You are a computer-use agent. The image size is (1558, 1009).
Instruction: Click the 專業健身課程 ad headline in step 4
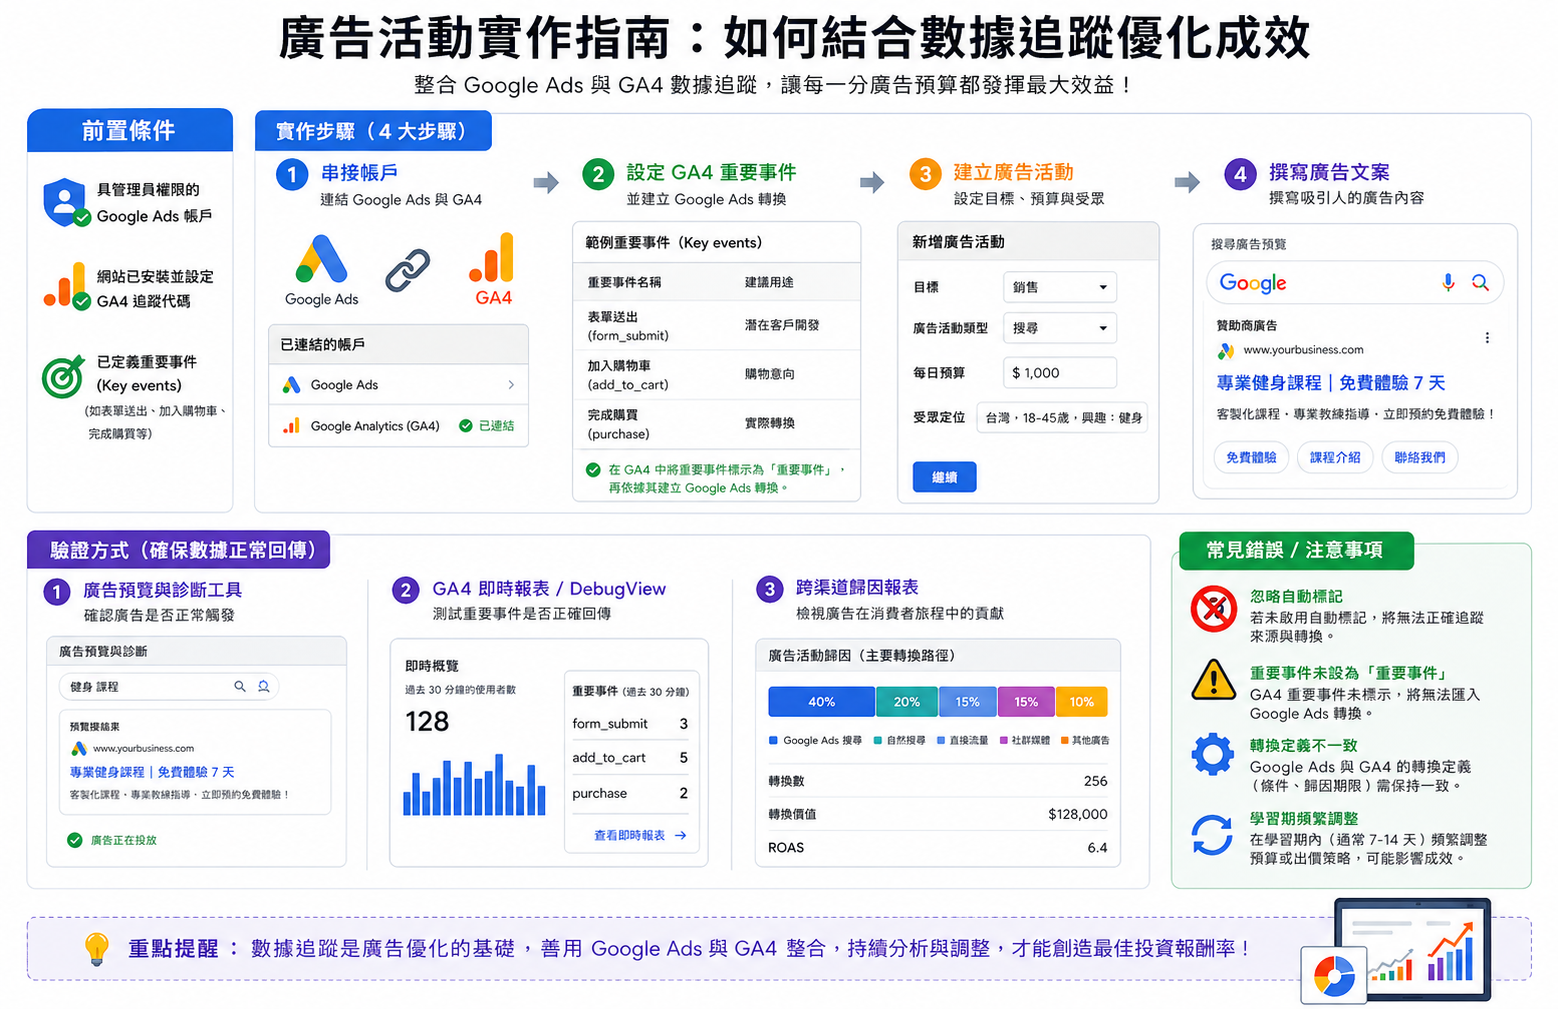point(1330,383)
